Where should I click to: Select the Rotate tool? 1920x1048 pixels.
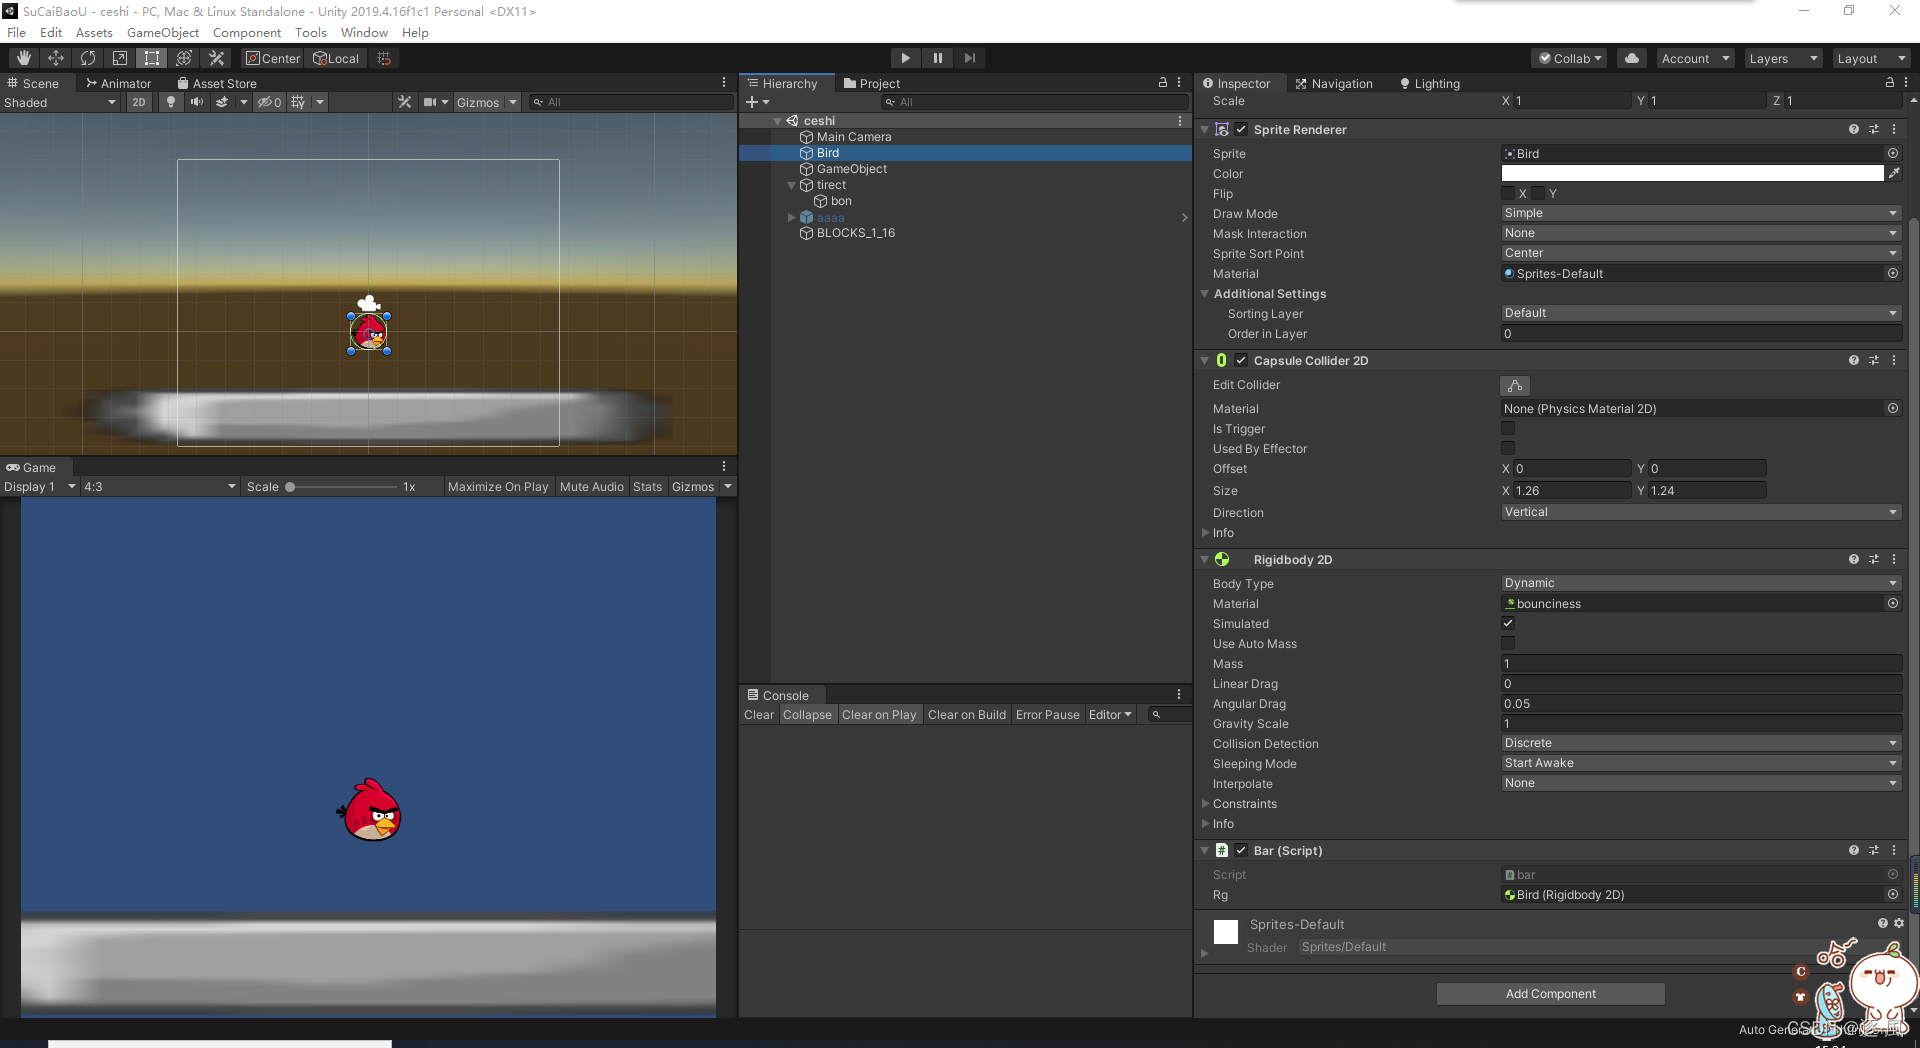(x=88, y=58)
